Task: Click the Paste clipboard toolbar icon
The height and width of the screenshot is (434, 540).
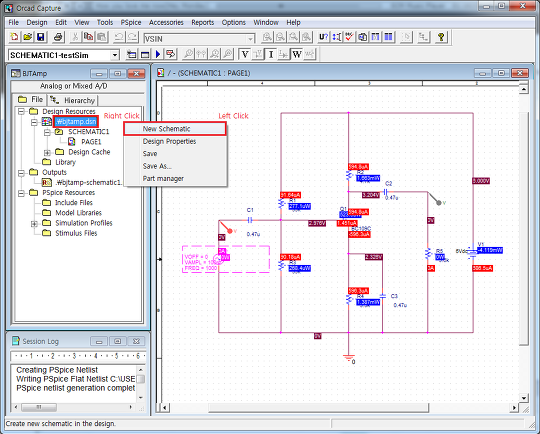Action: [102, 37]
